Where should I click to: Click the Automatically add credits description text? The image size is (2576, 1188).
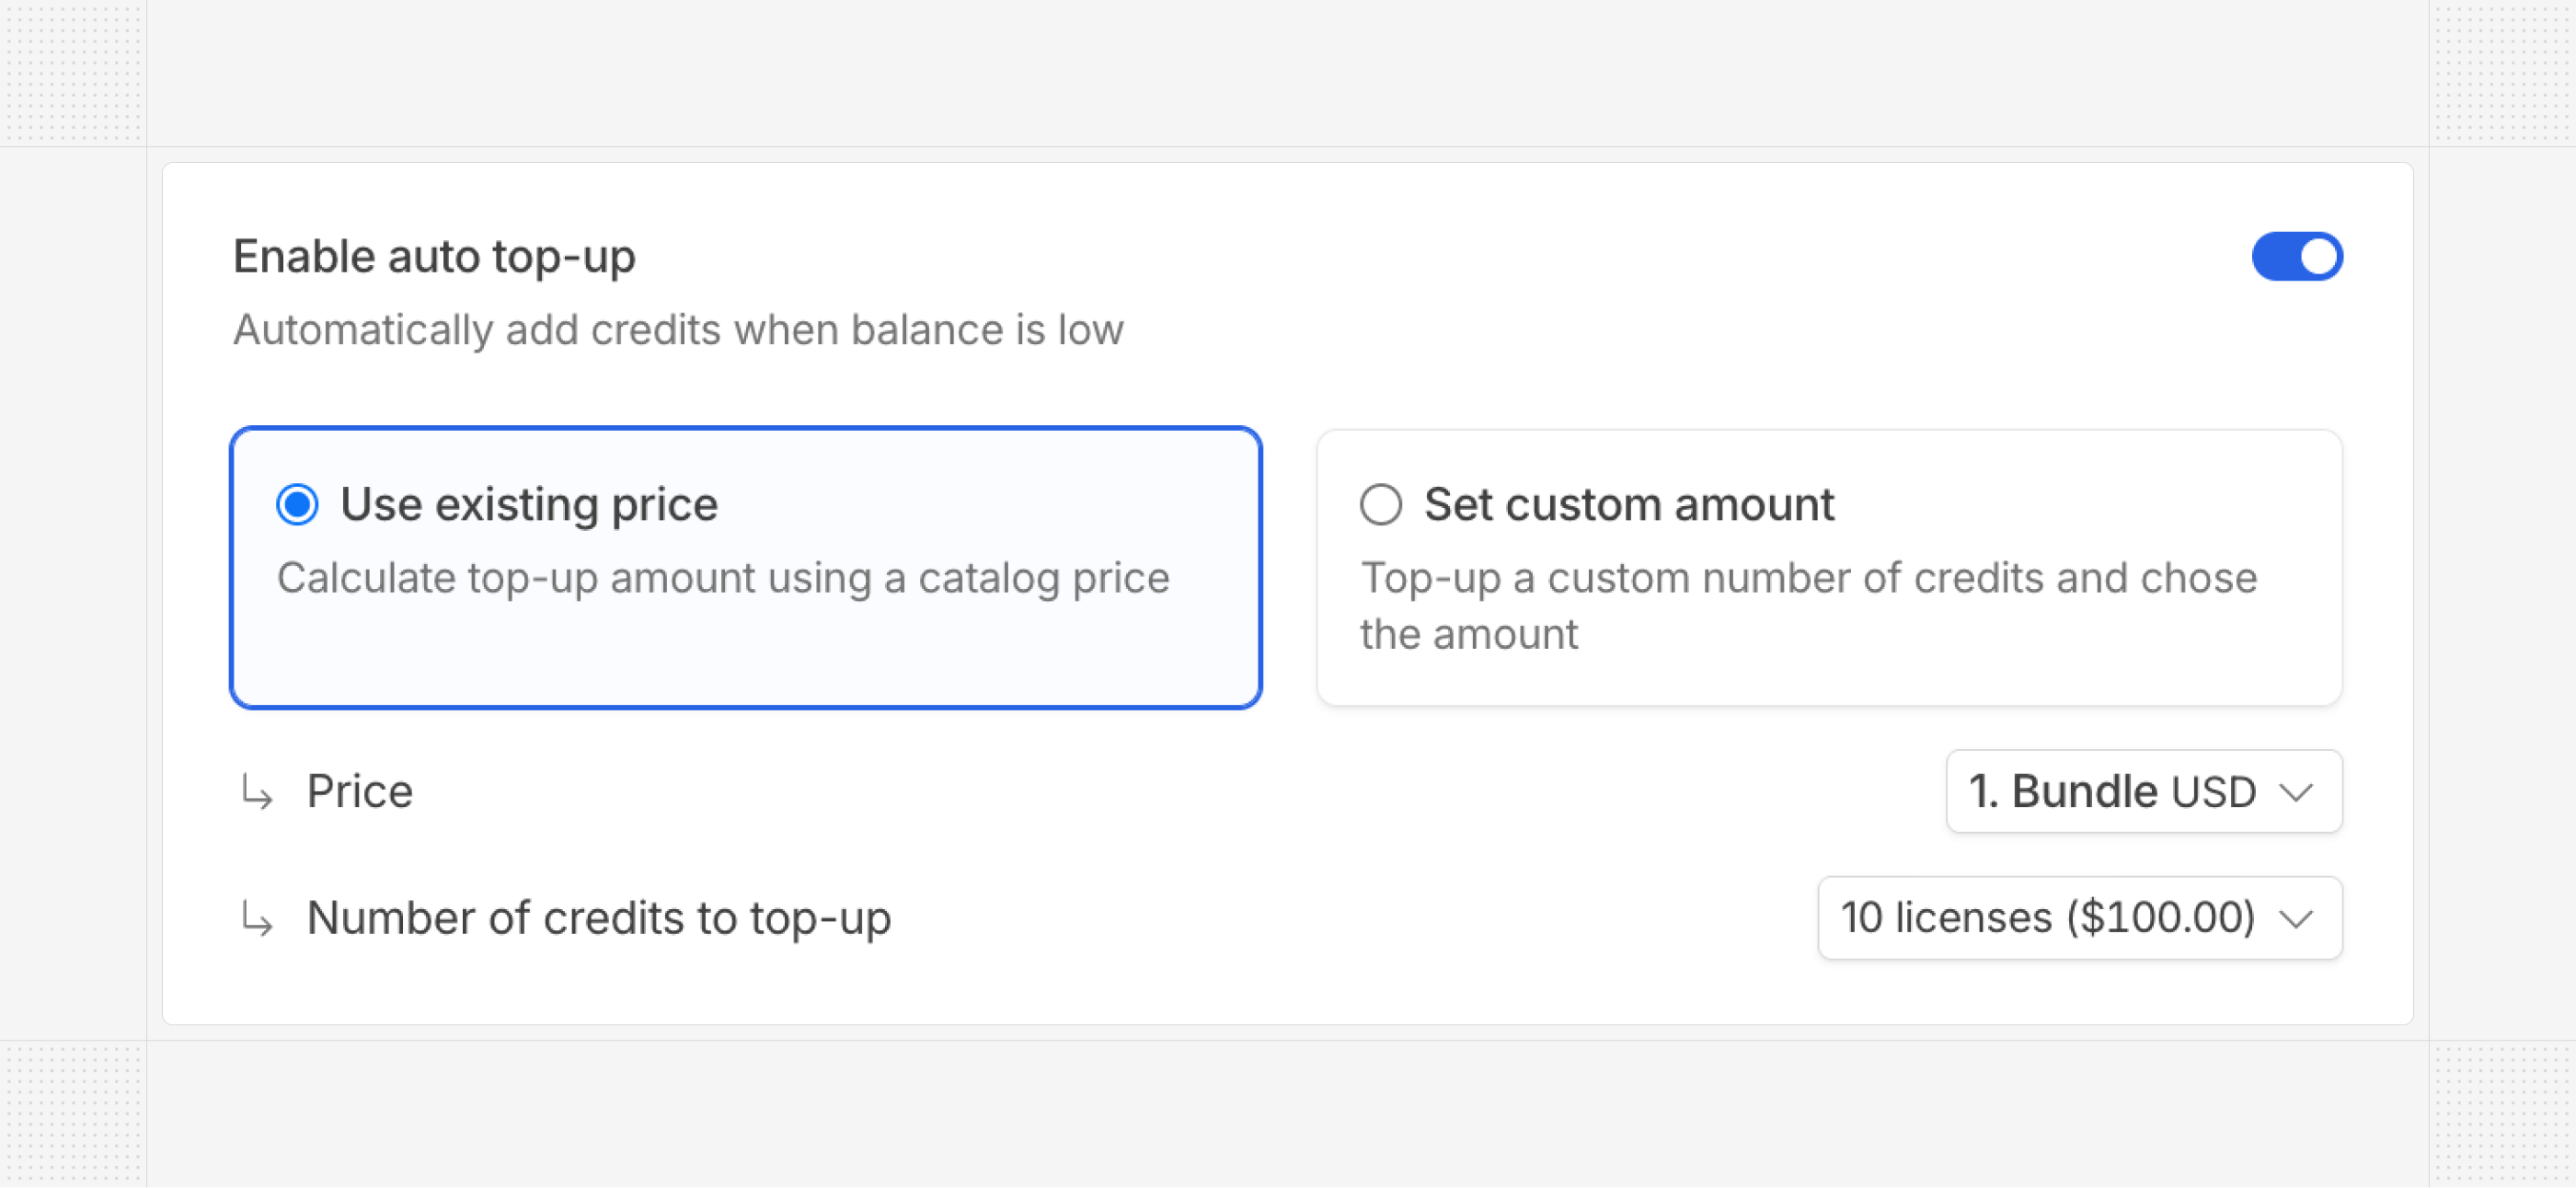point(678,330)
